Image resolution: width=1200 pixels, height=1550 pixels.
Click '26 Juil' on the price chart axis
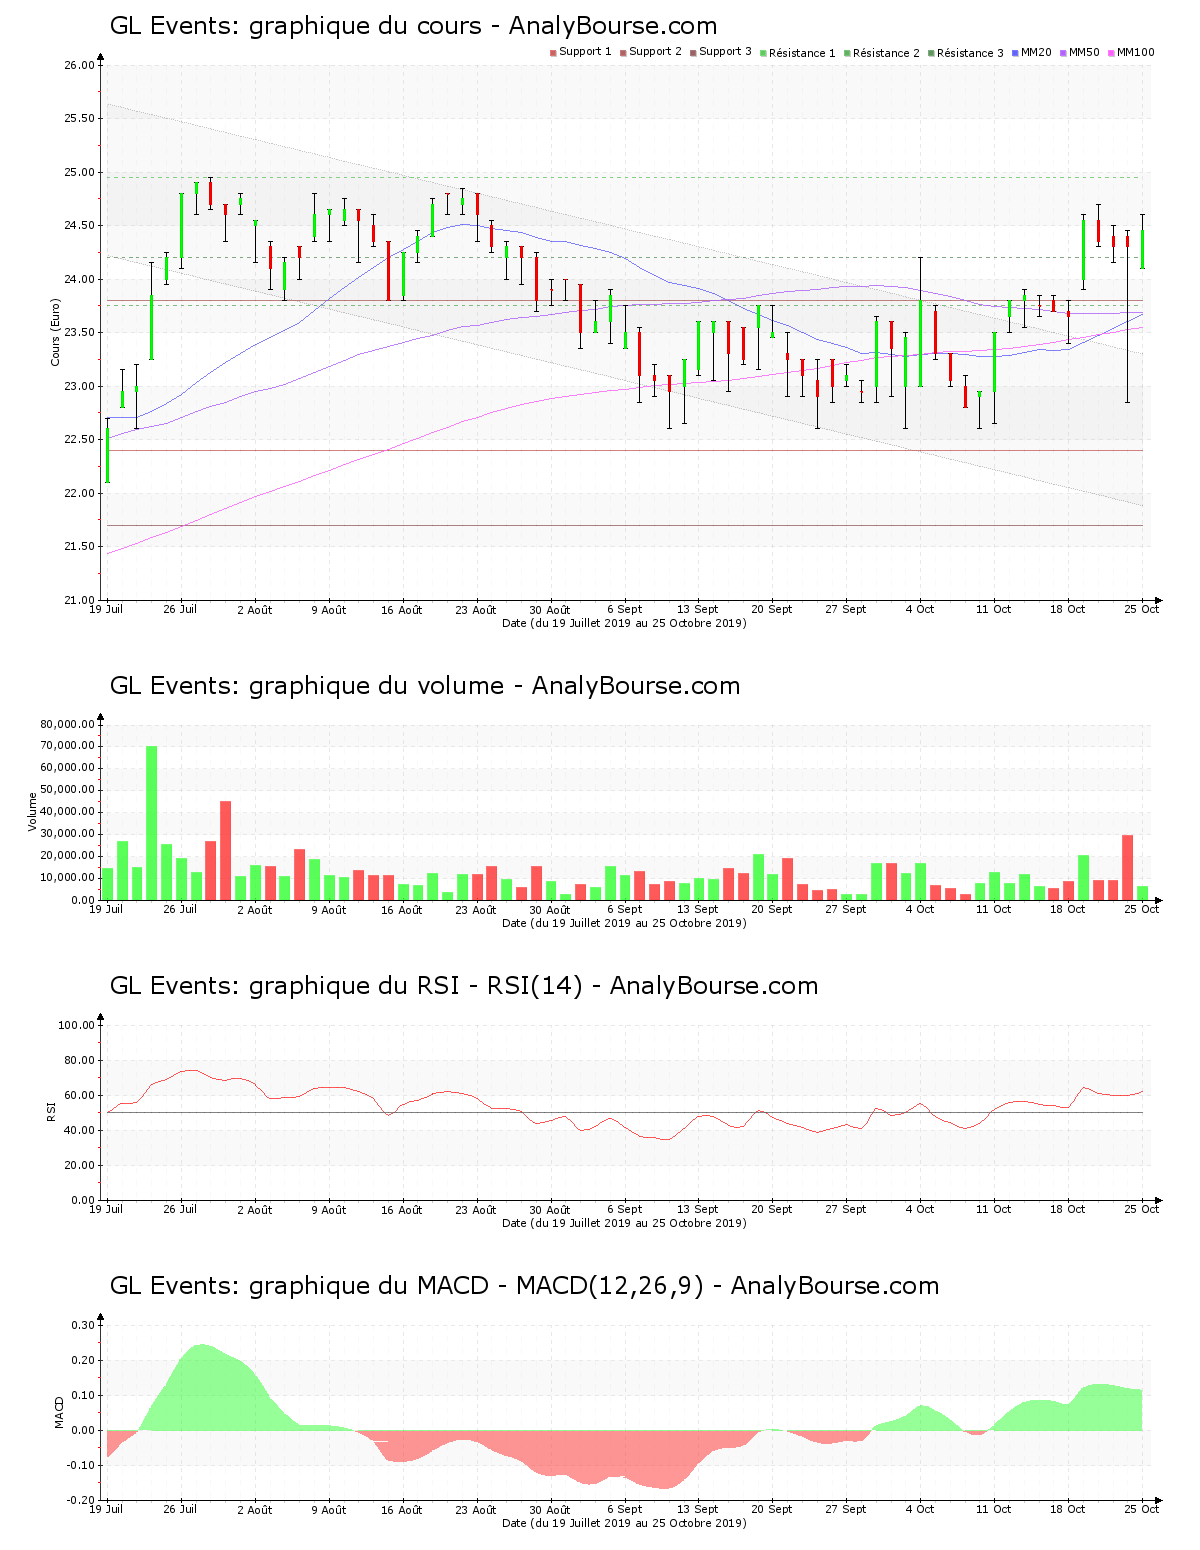click(180, 609)
